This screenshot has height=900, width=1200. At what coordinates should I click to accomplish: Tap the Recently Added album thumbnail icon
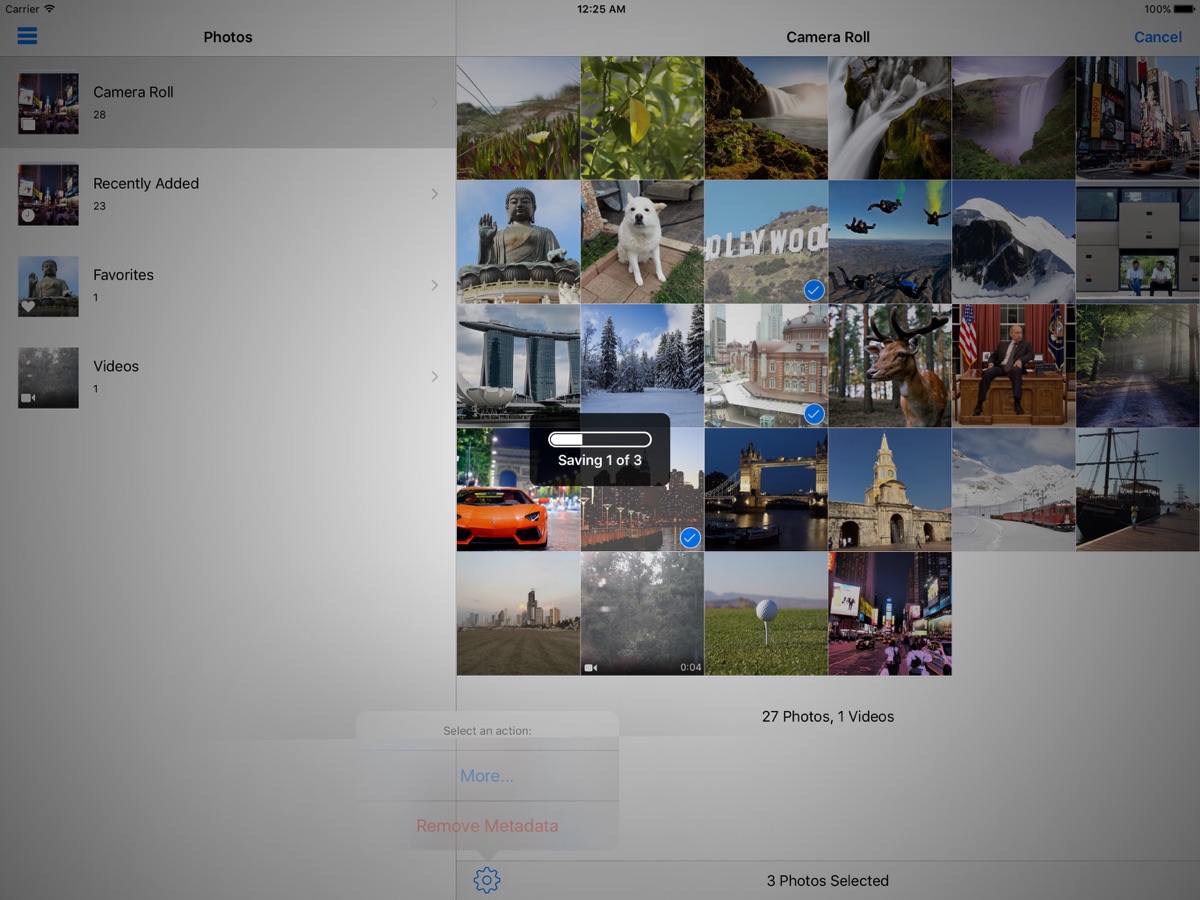tap(48, 194)
